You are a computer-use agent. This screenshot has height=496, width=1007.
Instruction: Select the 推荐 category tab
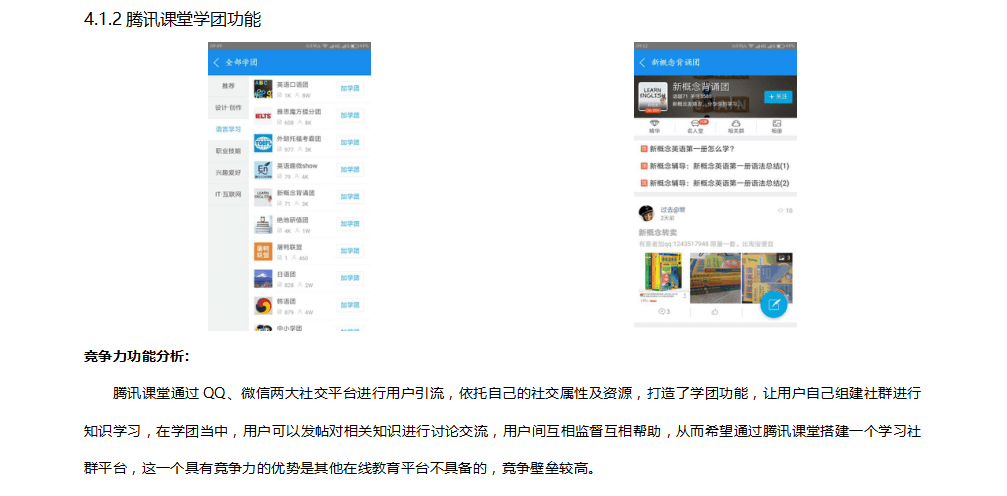pyautogui.click(x=228, y=85)
